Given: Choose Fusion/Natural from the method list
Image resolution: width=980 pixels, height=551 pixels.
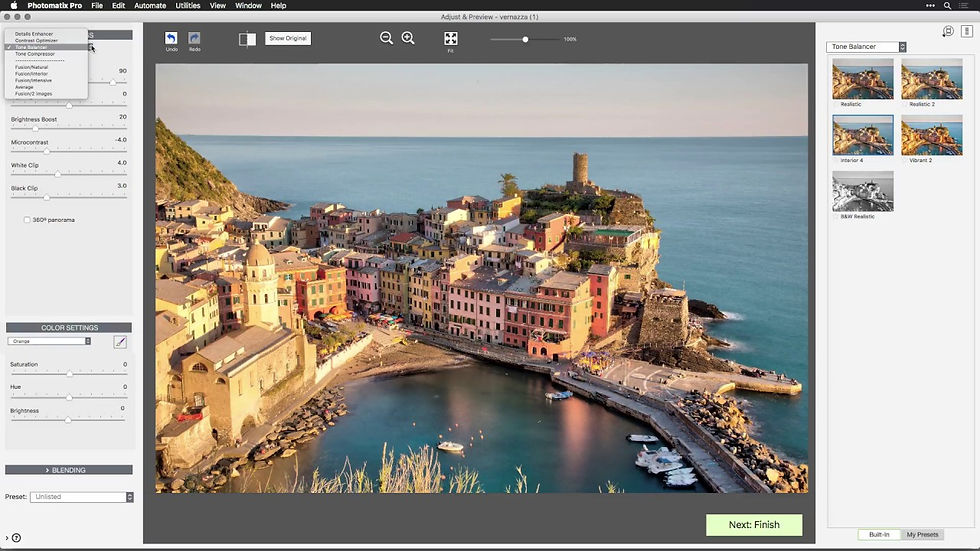Looking at the screenshot, I should pyautogui.click(x=31, y=67).
